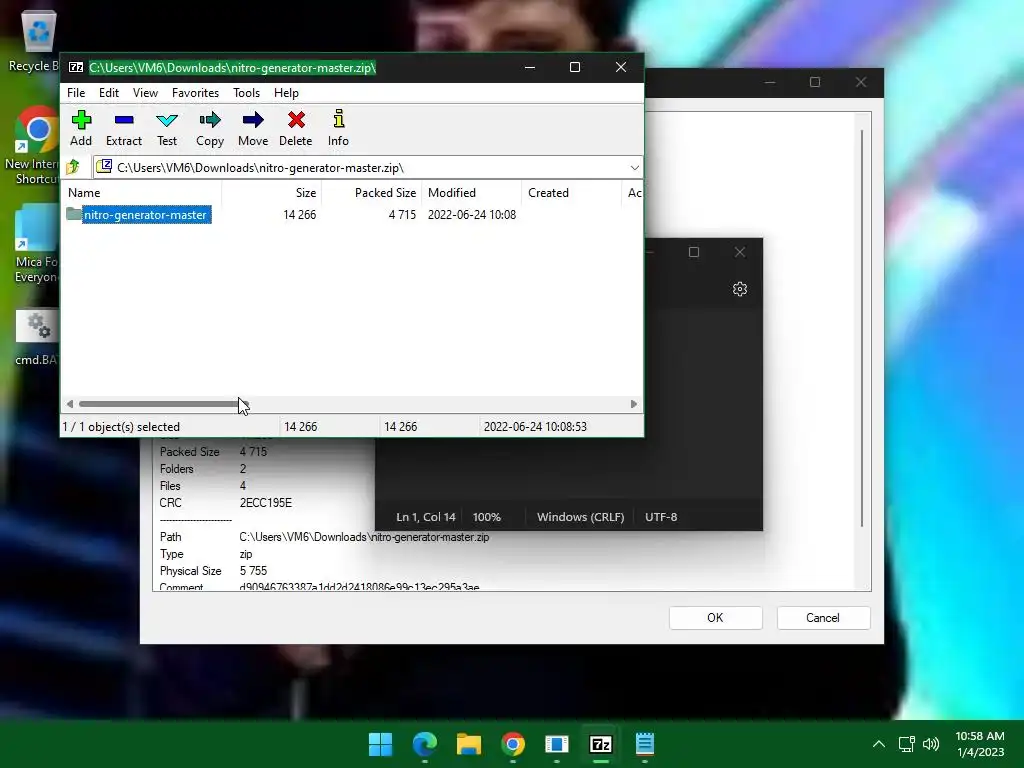This screenshot has height=768, width=1024.
Task: Open File Explorer from the taskbar
Action: [469, 744]
